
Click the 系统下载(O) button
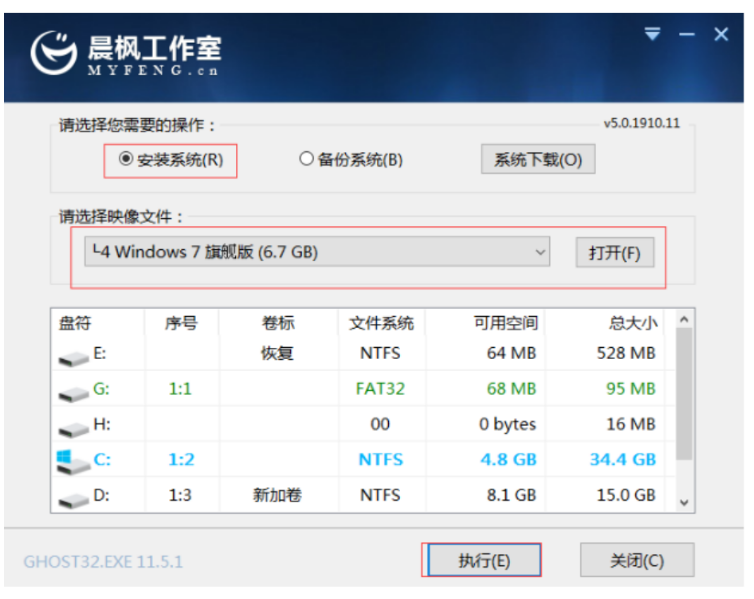(x=538, y=159)
